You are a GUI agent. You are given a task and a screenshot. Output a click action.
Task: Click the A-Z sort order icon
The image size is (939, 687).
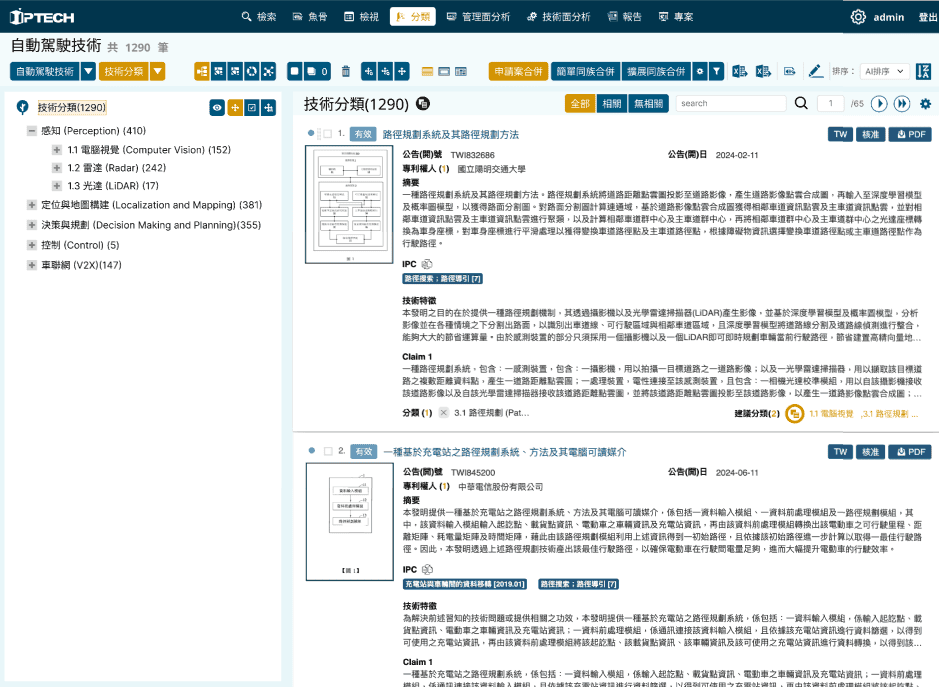924,71
